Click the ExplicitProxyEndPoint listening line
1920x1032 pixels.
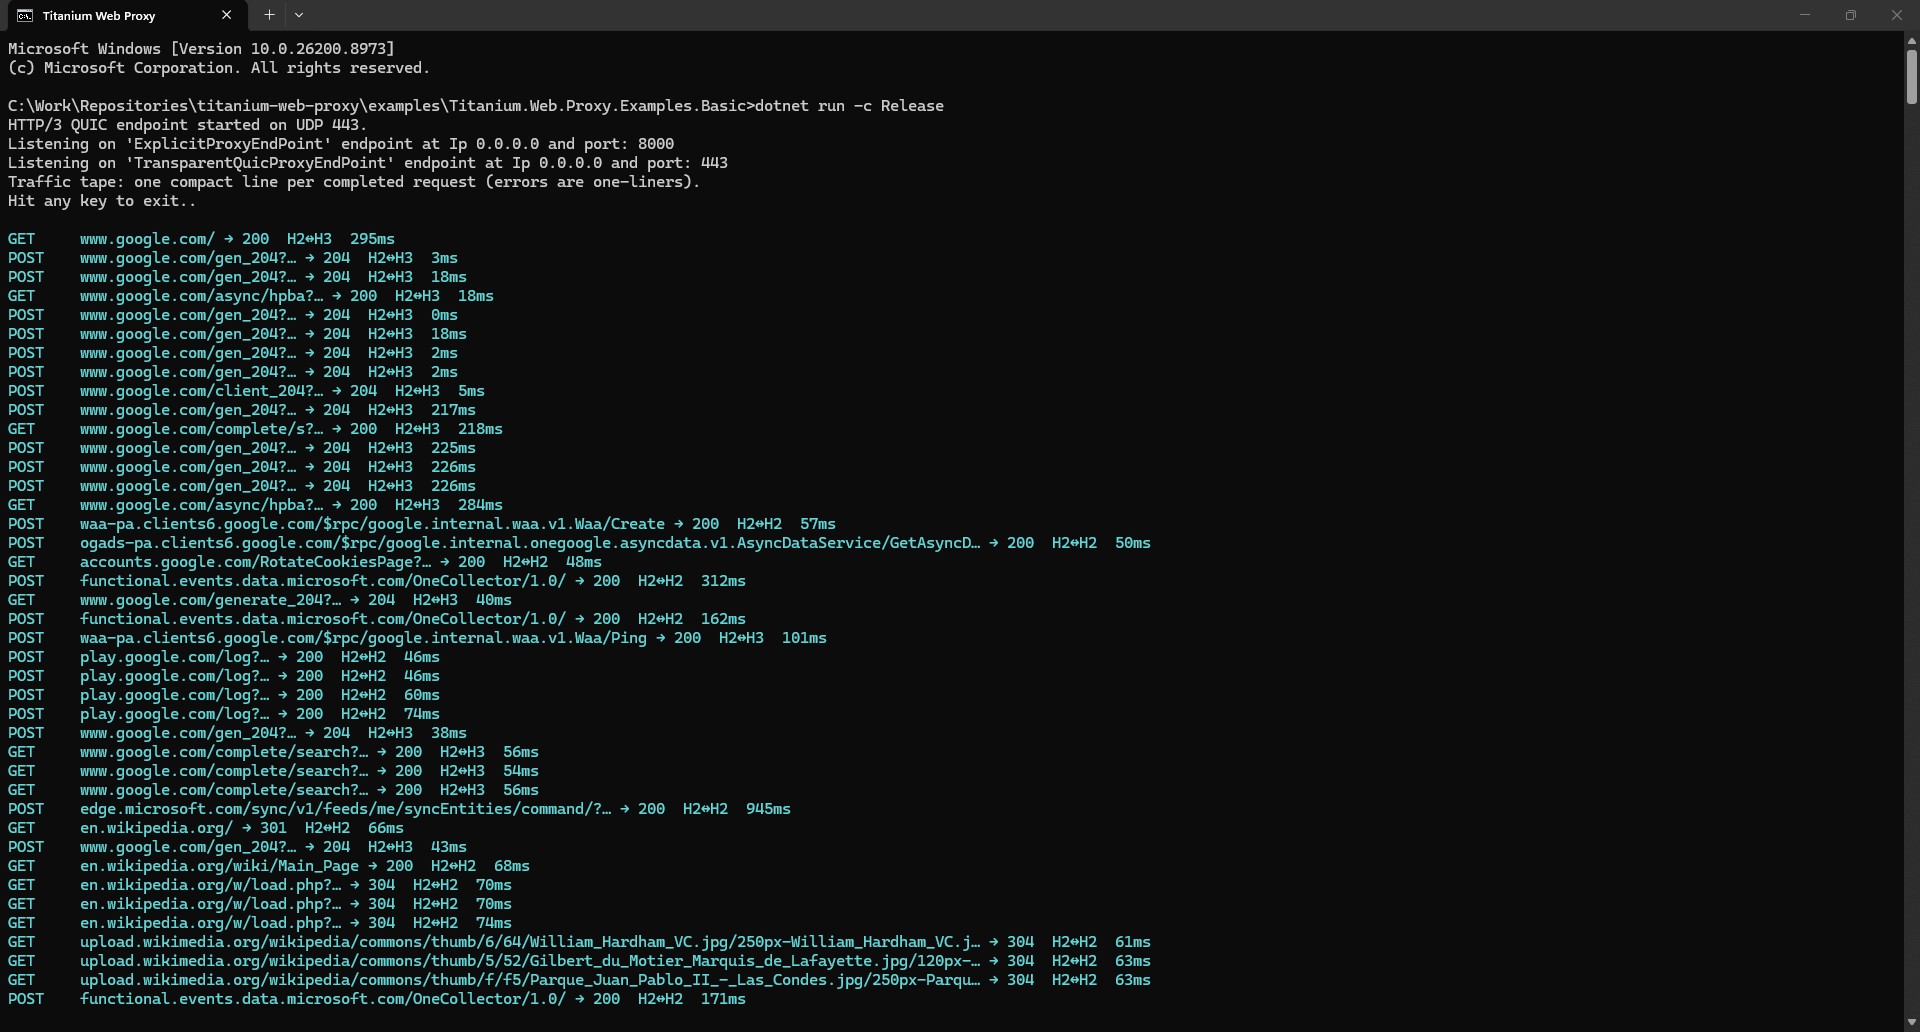(x=341, y=144)
